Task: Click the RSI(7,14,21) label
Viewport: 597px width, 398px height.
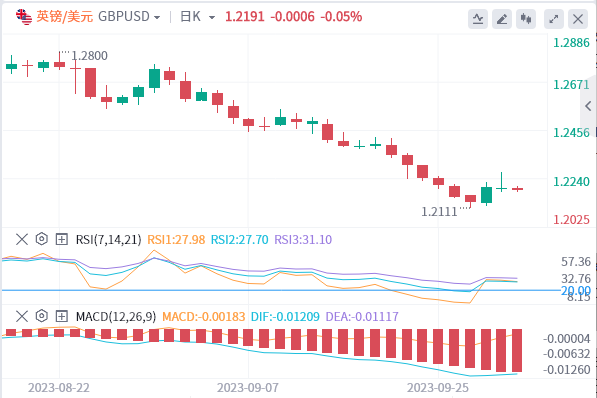Action: pos(109,240)
